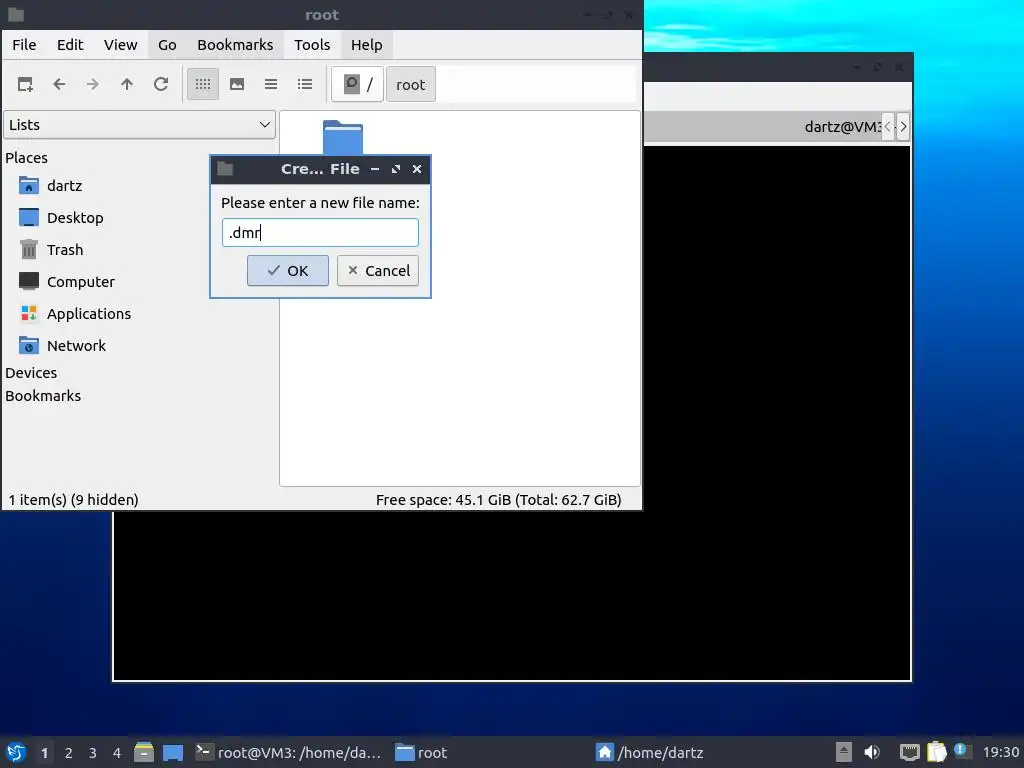Activate root@VM3 terminal taskbar entry
Image resolution: width=1024 pixels, height=768 pixels.
coord(289,752)
